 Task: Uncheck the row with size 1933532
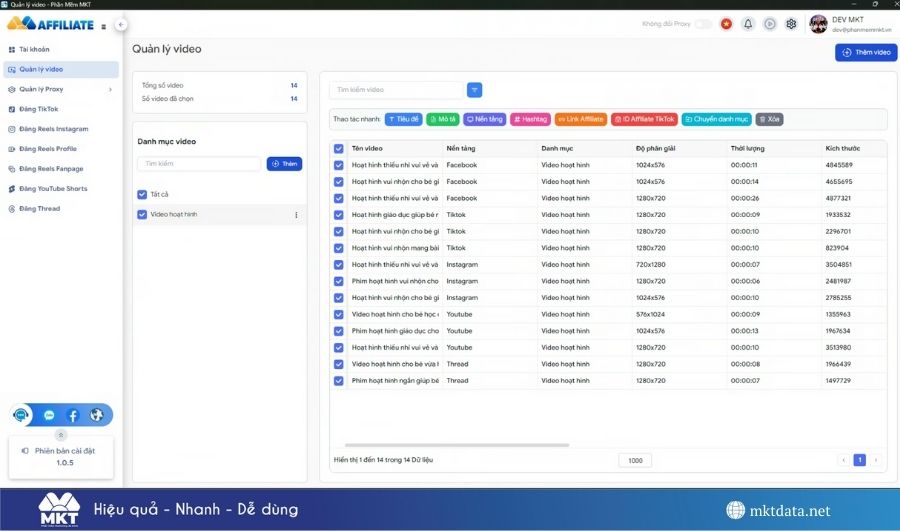coord(339,215)
